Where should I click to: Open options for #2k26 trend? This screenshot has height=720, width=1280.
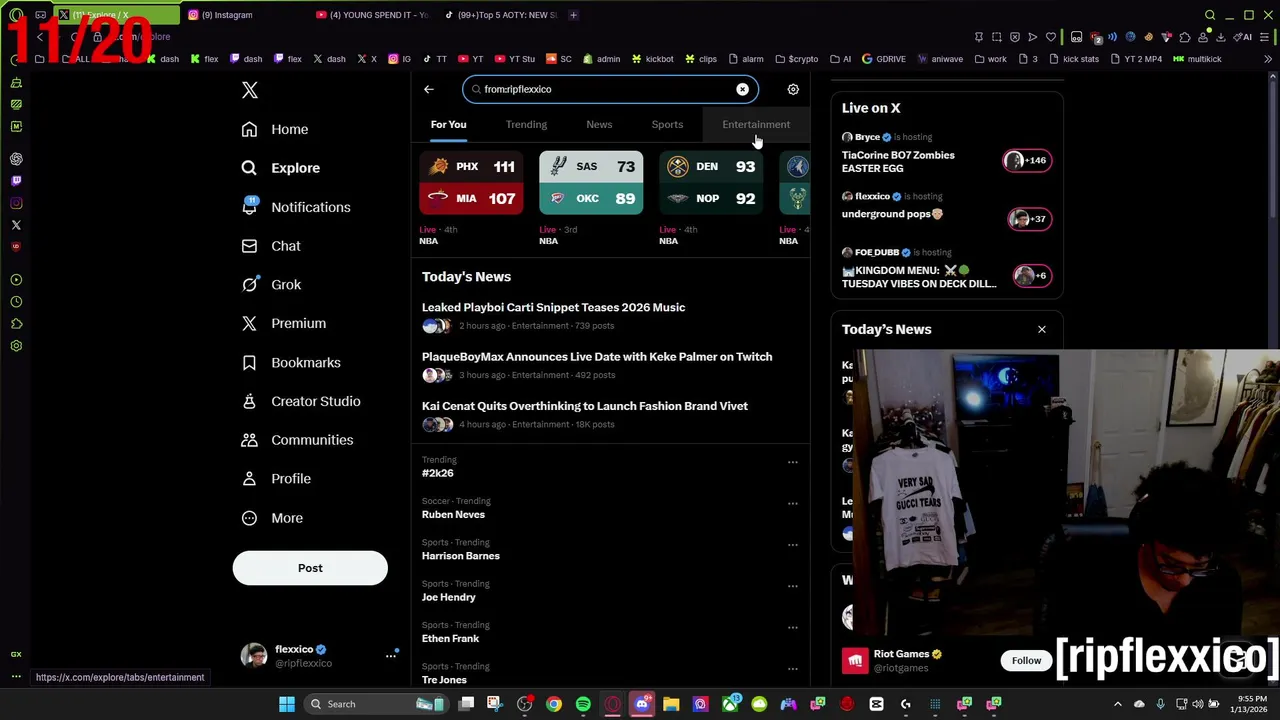792,462
